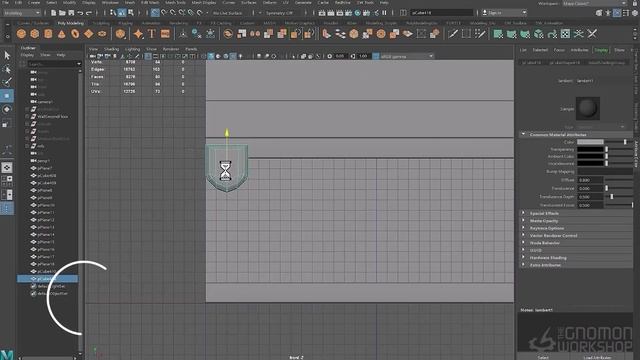The image size is (640, 360).
Task: Create a polygon cube from the shelf
Action: pos(35,34)
